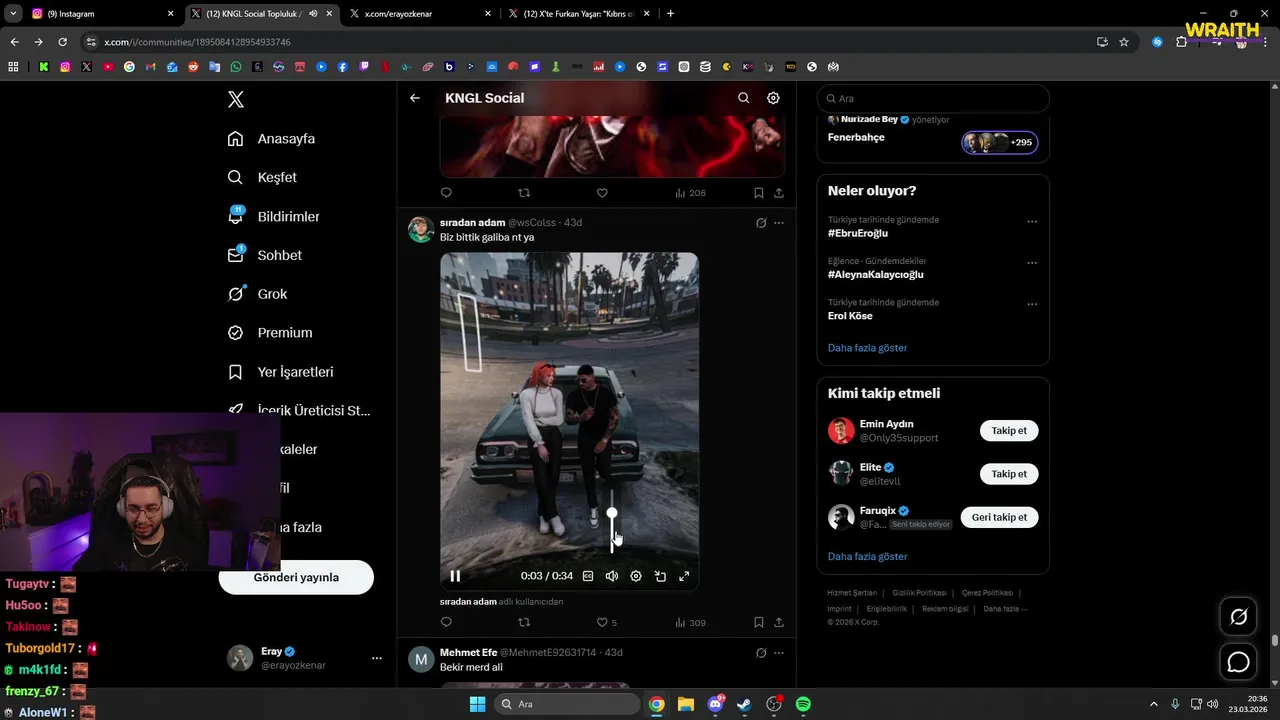Screen dimensions: 1280x720
Task: Adjust the vertical volume slider handle
Action: coord(612,513)
